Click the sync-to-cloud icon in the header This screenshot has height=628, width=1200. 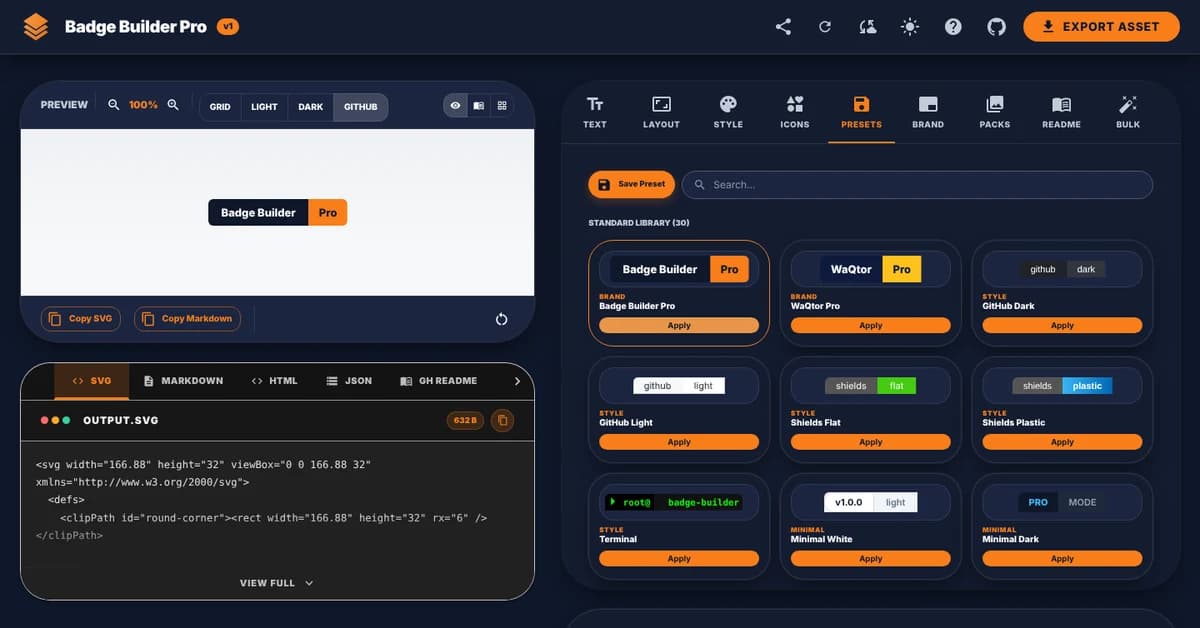[867, 27]
